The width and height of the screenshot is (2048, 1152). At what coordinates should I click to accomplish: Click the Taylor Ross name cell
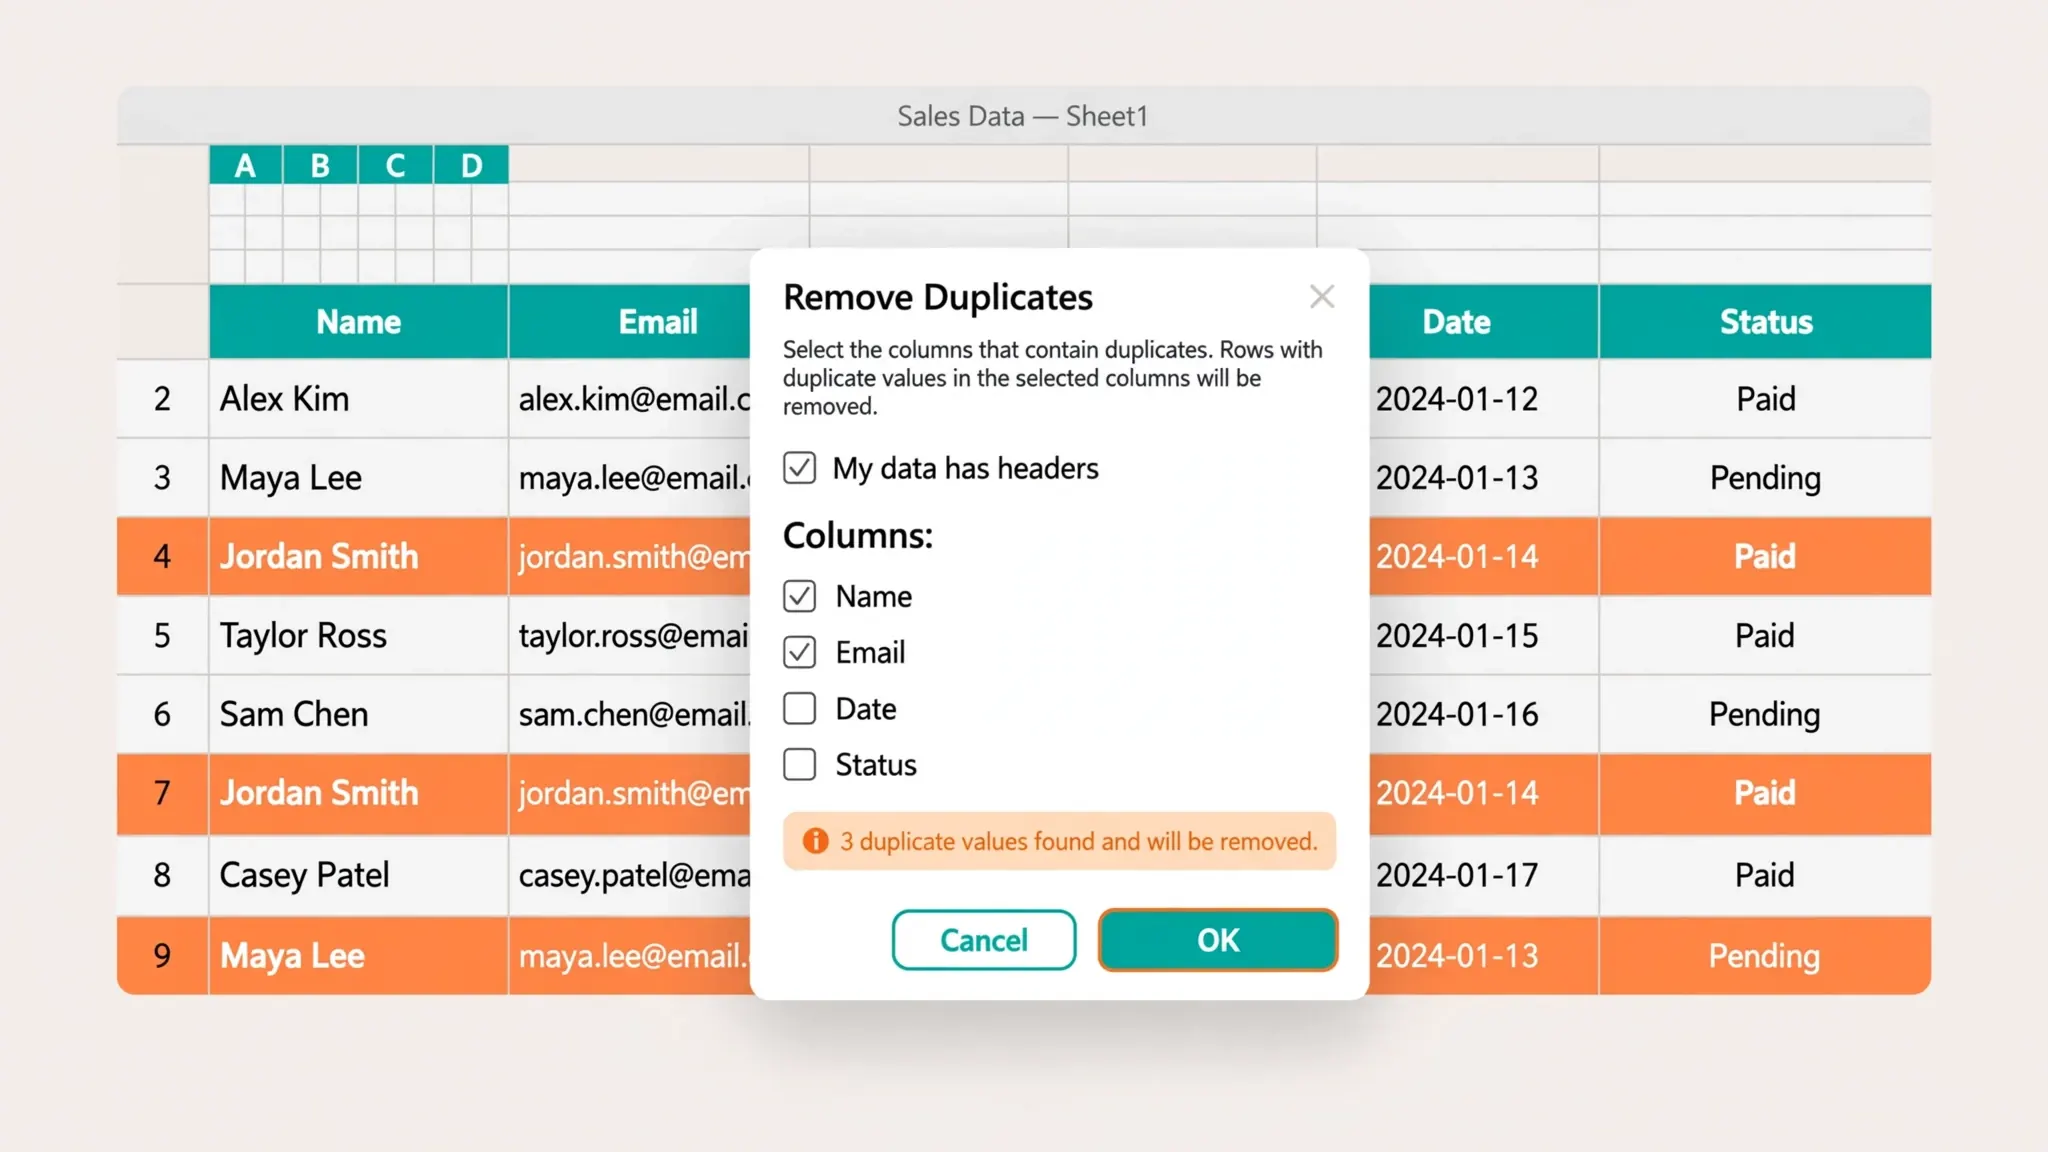[359, 636]
